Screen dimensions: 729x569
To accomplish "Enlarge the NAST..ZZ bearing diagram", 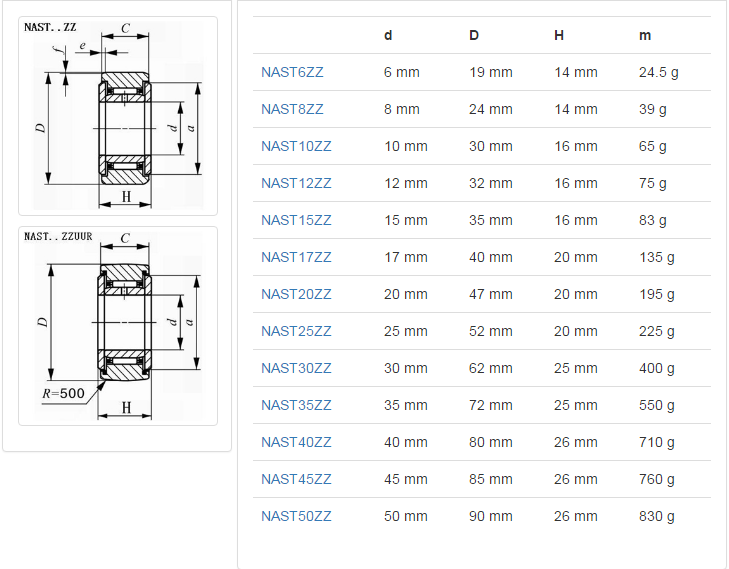I will click(x=118, y=114).
